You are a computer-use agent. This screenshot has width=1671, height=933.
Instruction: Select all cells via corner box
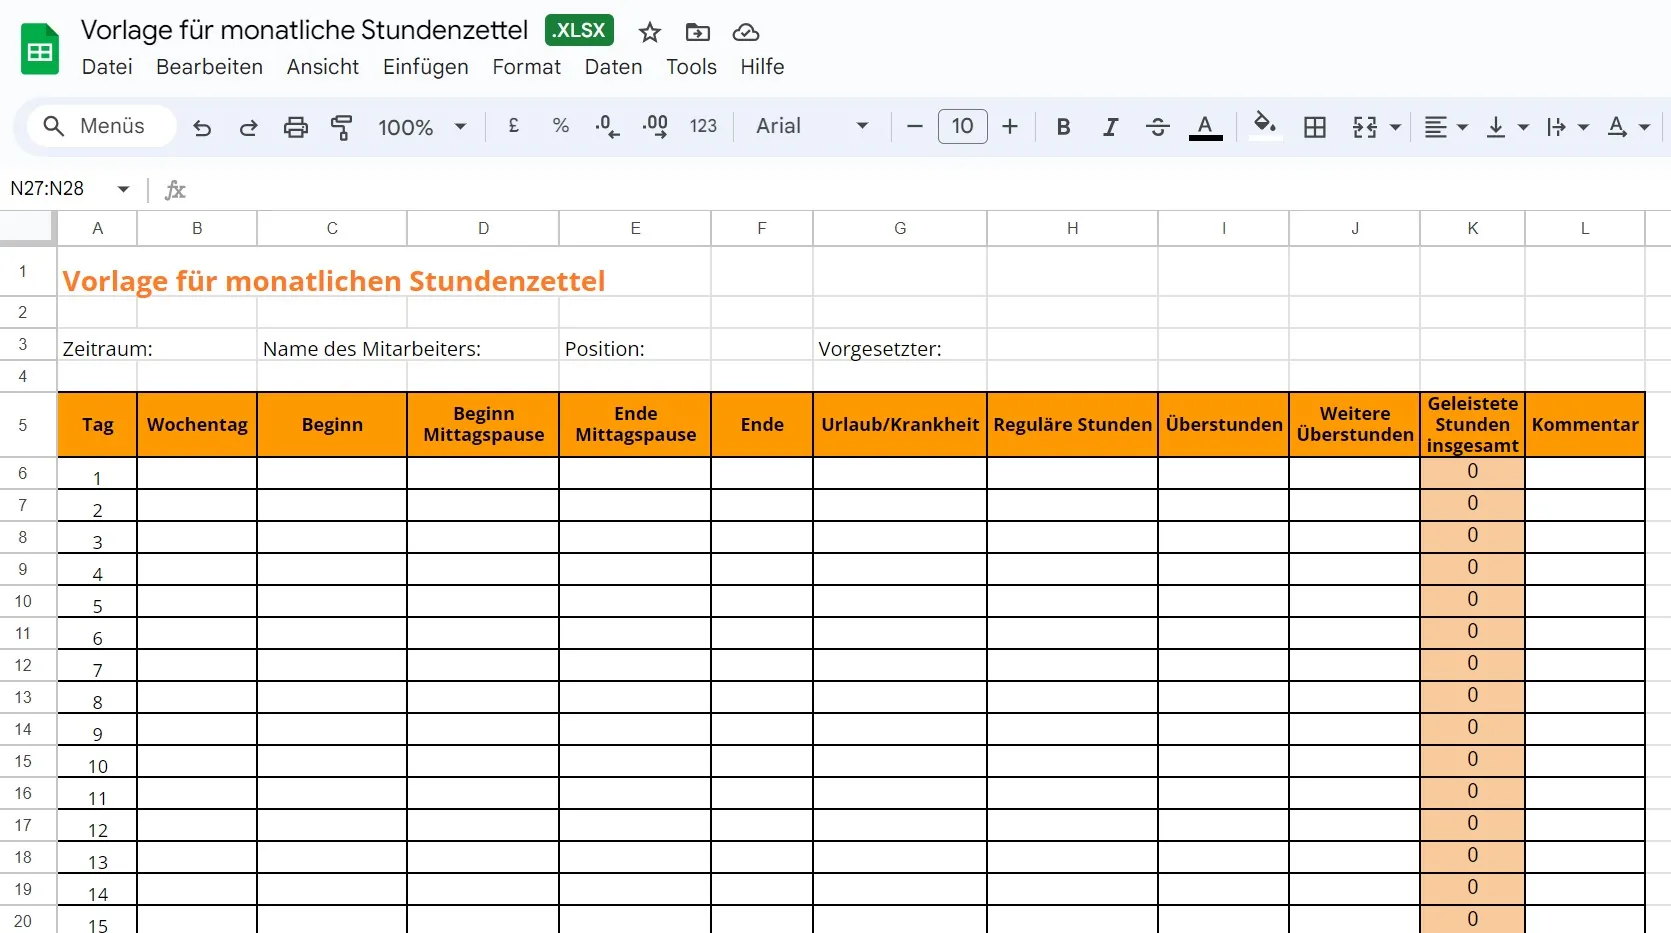(x=27, y=227)
